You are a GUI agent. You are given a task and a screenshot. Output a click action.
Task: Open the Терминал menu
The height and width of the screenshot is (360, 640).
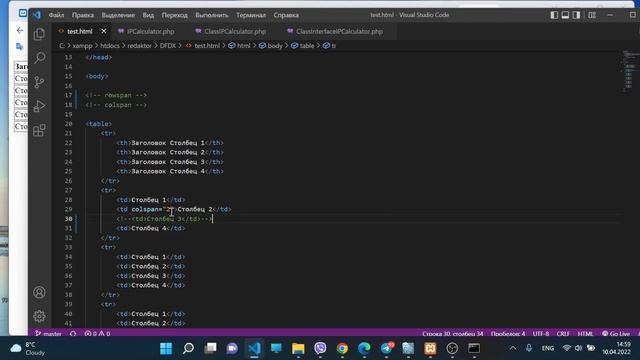click(x=251, y=15)
